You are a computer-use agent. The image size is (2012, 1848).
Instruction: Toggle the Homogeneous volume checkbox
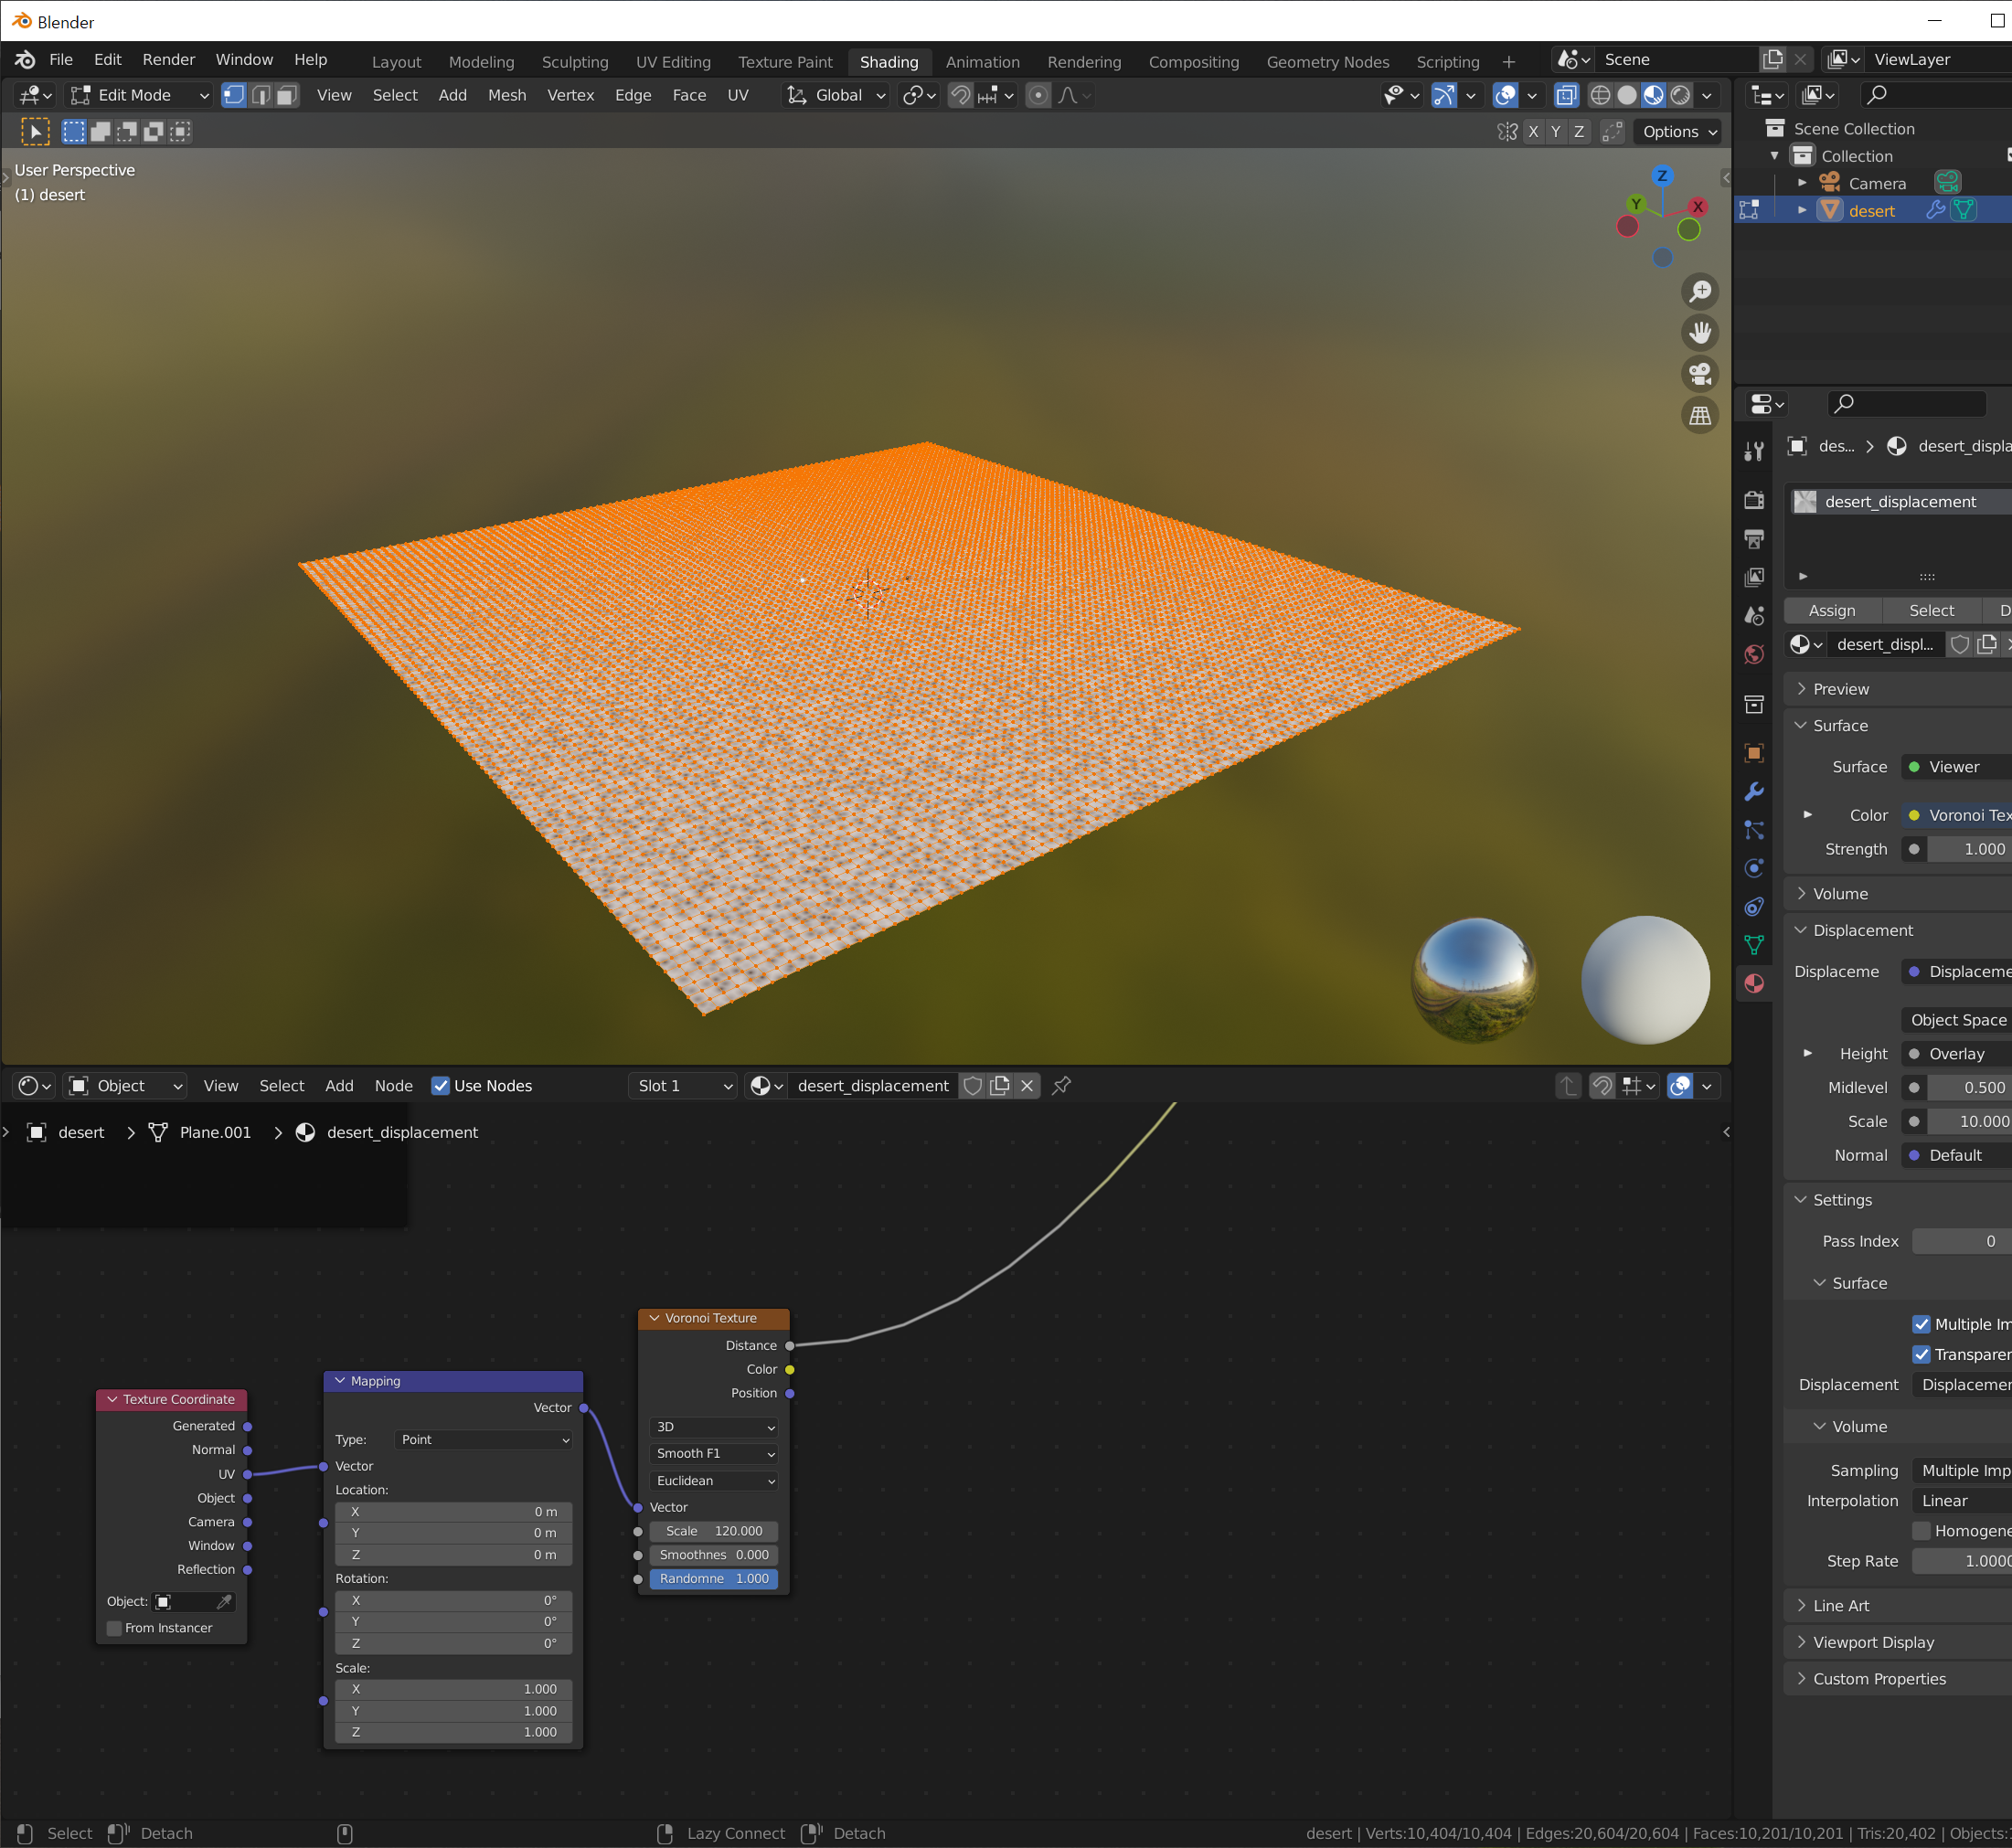[x=1921, y=1531]
